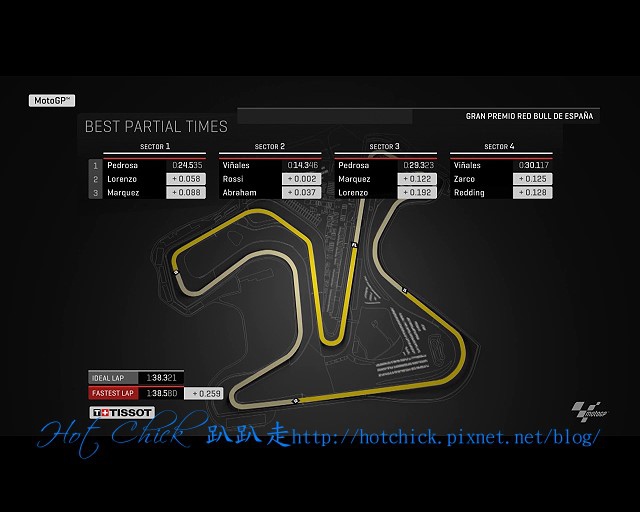Click Lorenzo in Sector 3
The width and height of the screenshot is (640, 512).
[353, 193]
